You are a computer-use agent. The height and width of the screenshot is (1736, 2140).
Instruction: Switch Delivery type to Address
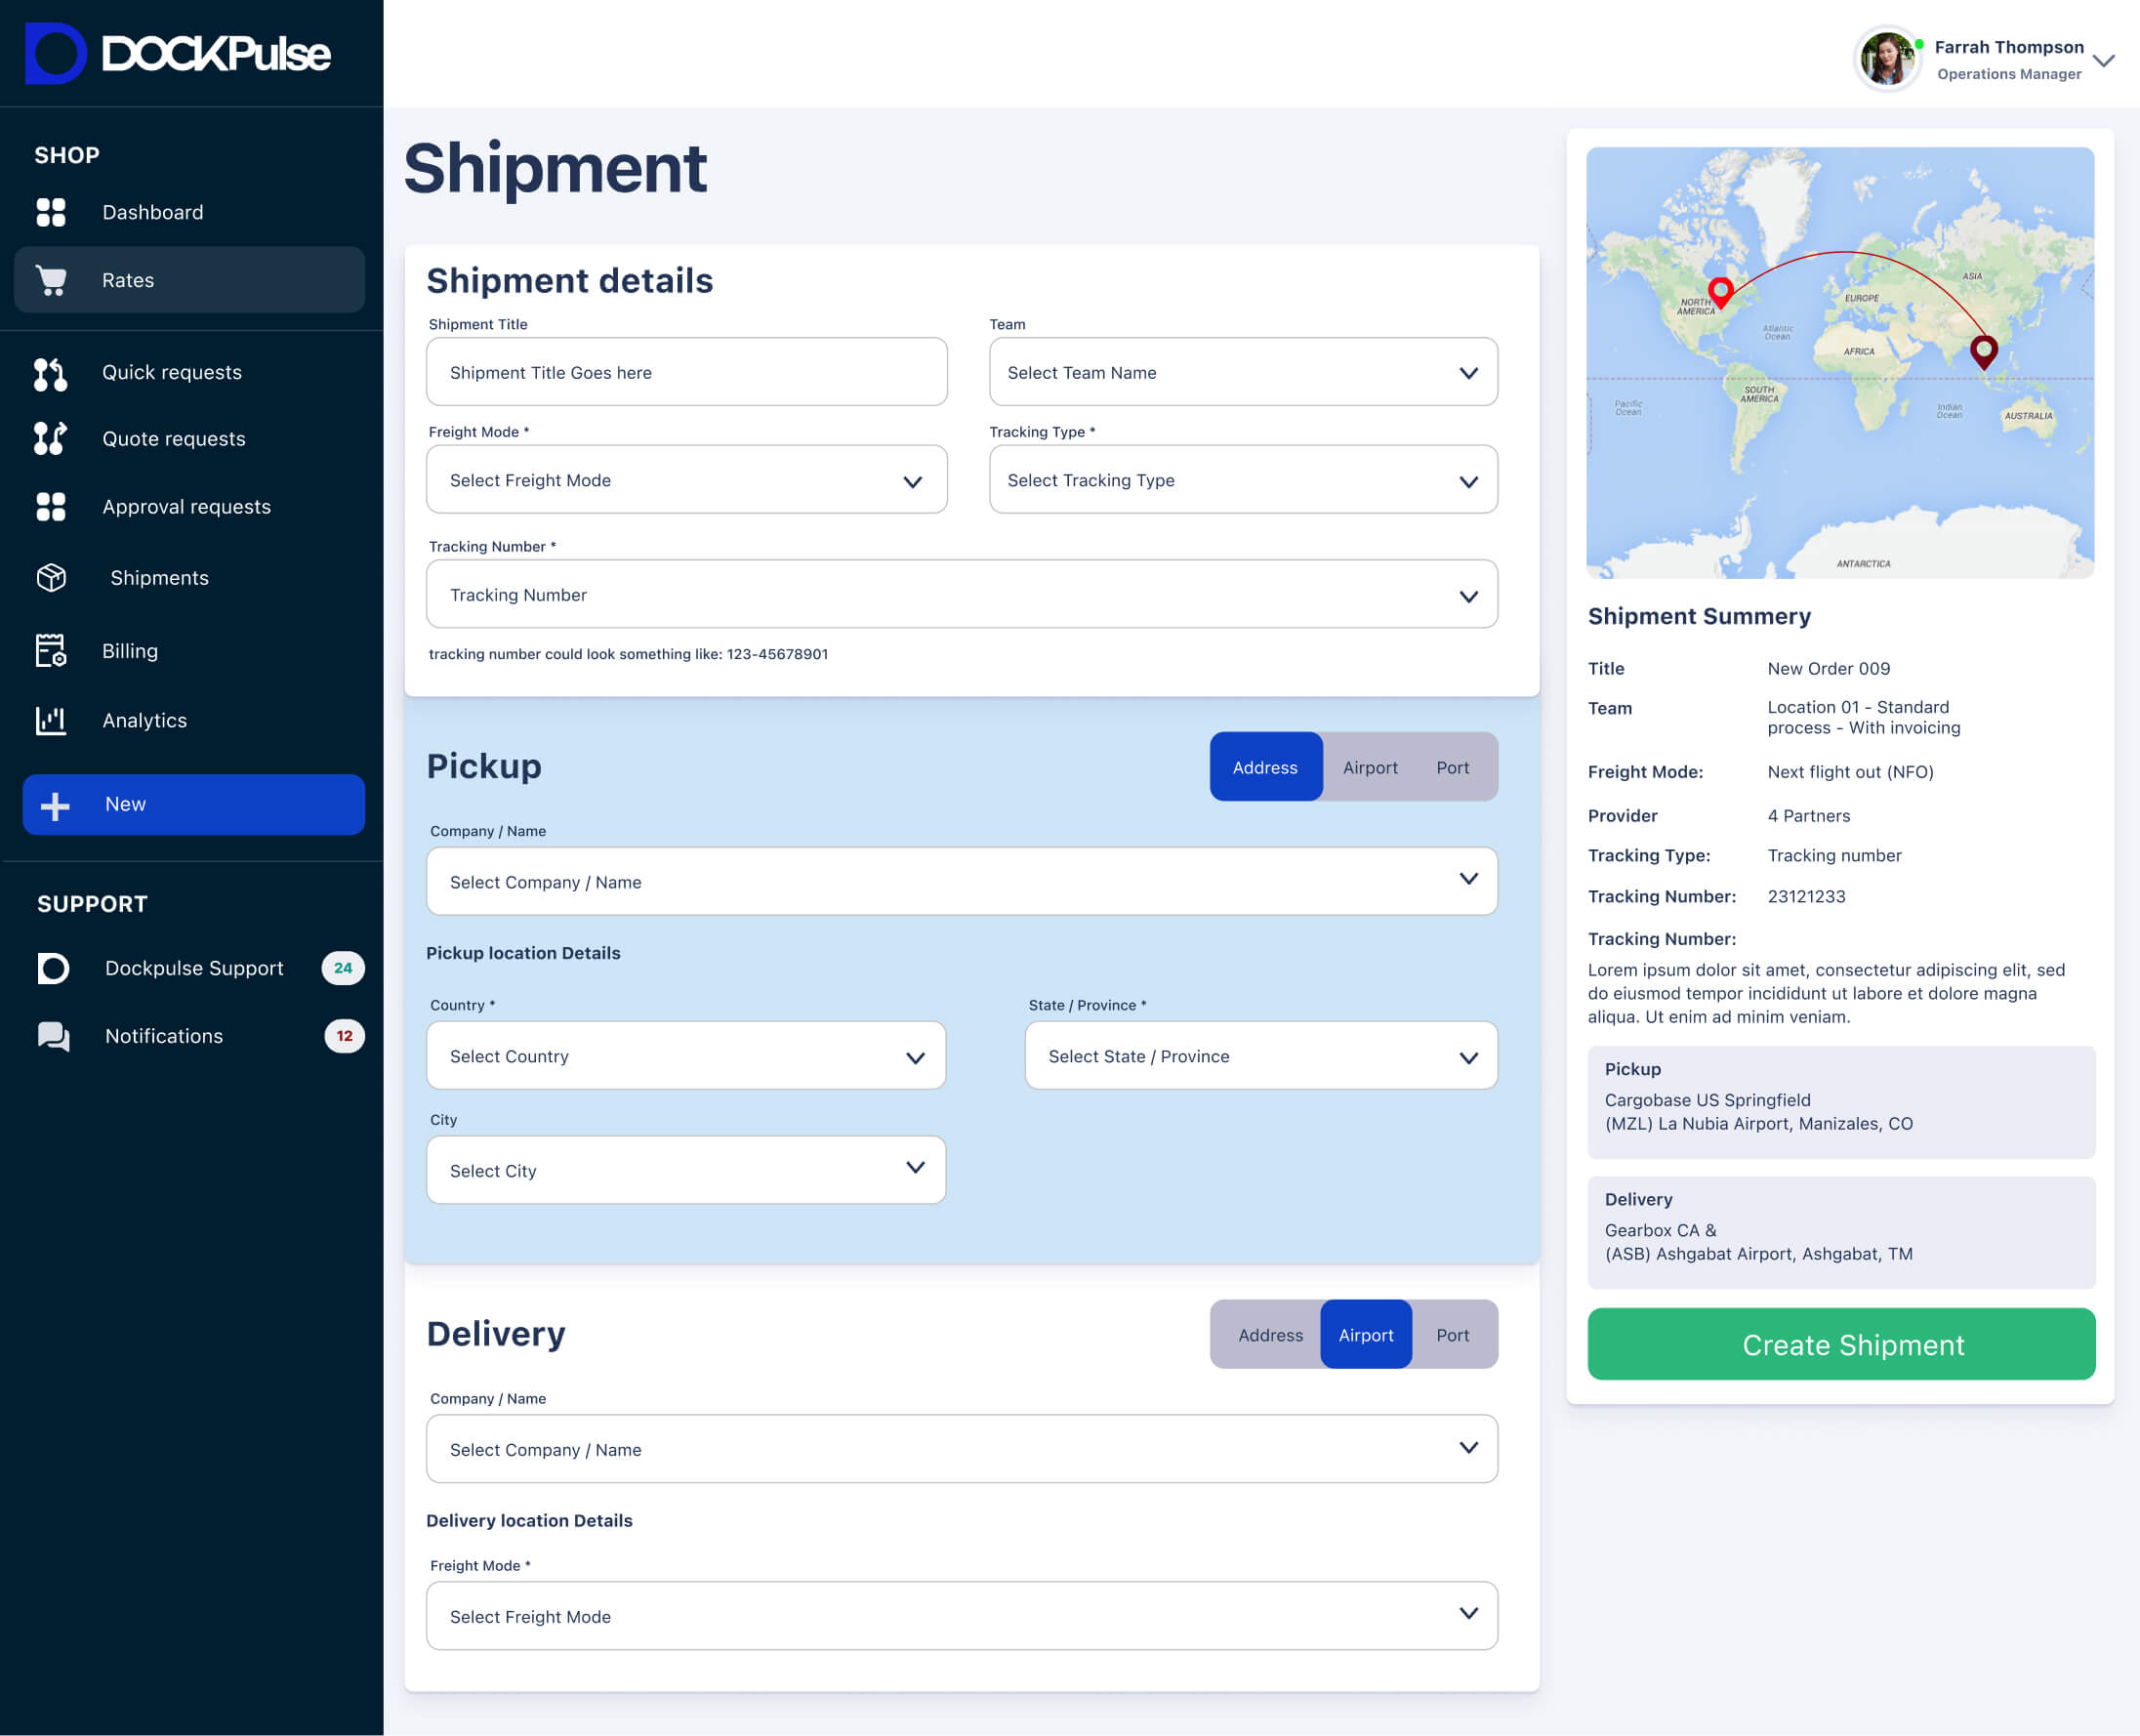(x=1270, y=1335)
